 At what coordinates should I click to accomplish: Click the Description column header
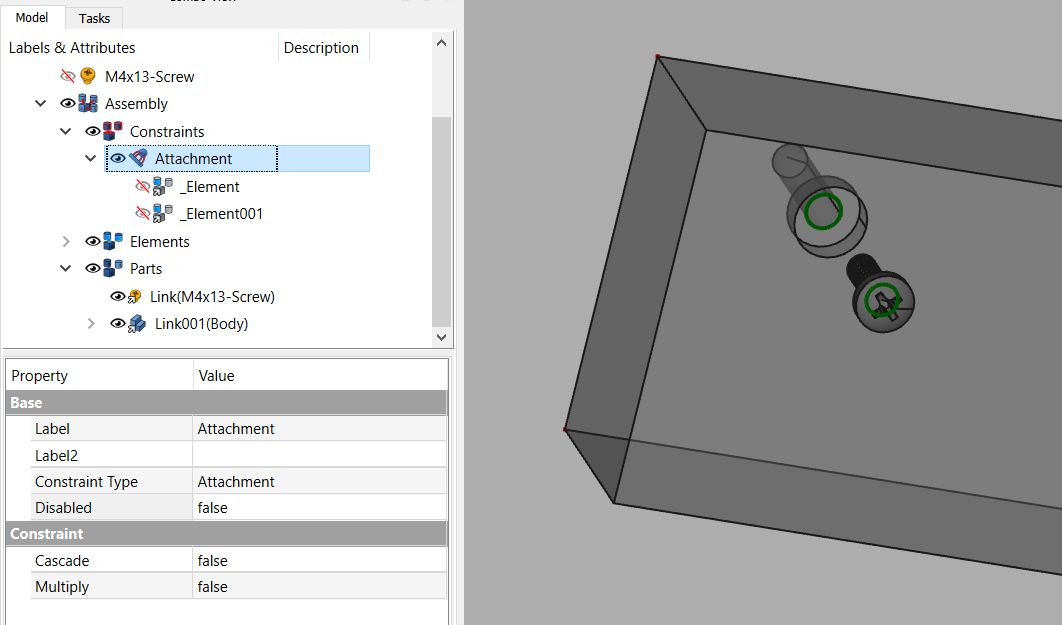[321, 47]
